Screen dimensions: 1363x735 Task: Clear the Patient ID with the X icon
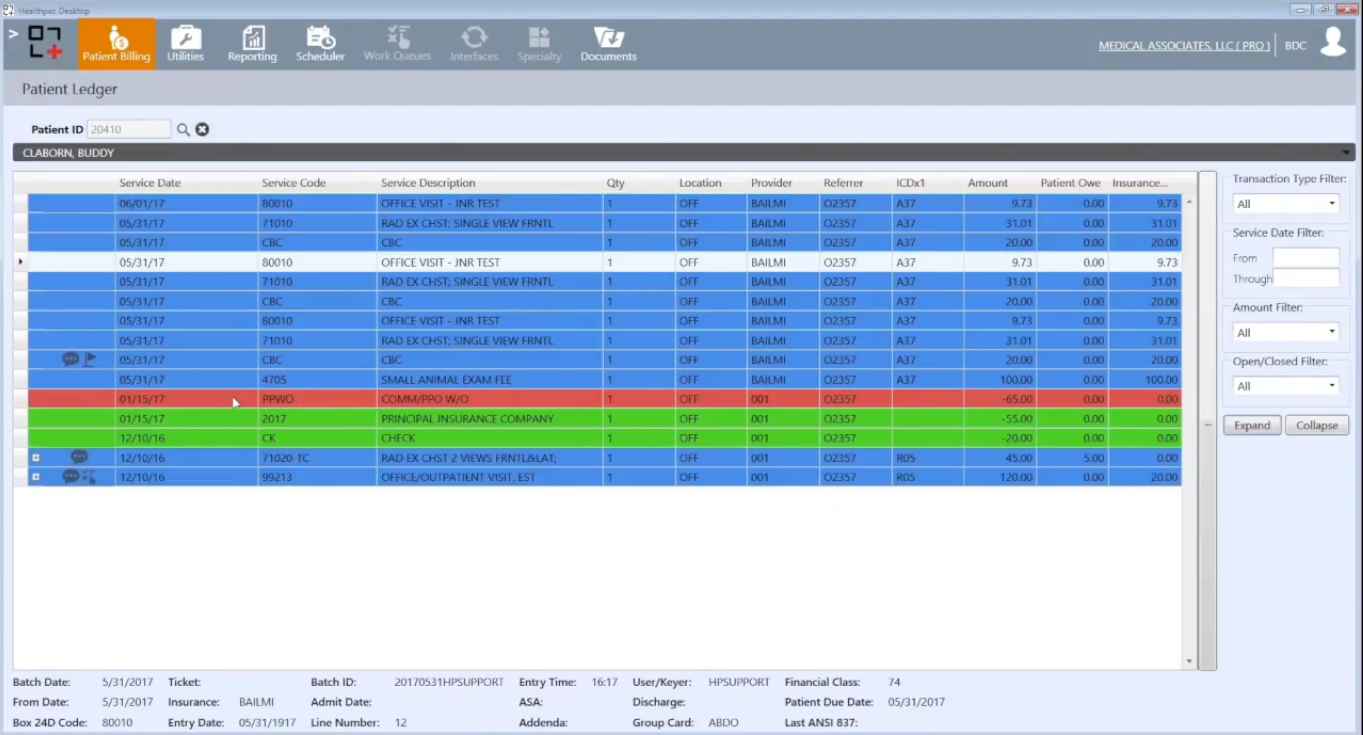[201, 129]
